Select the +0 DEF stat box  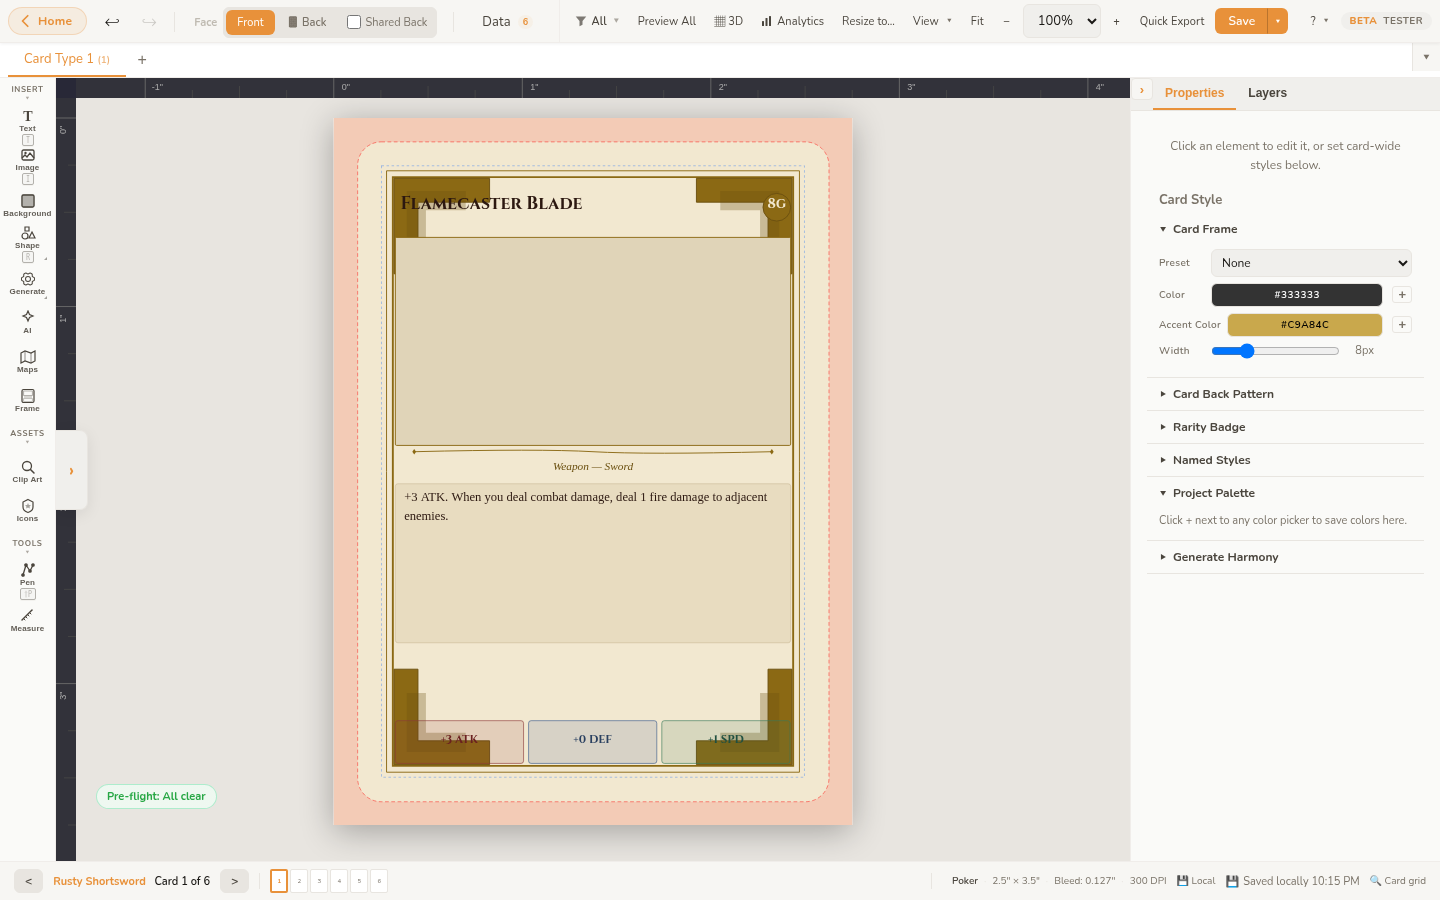592,741
